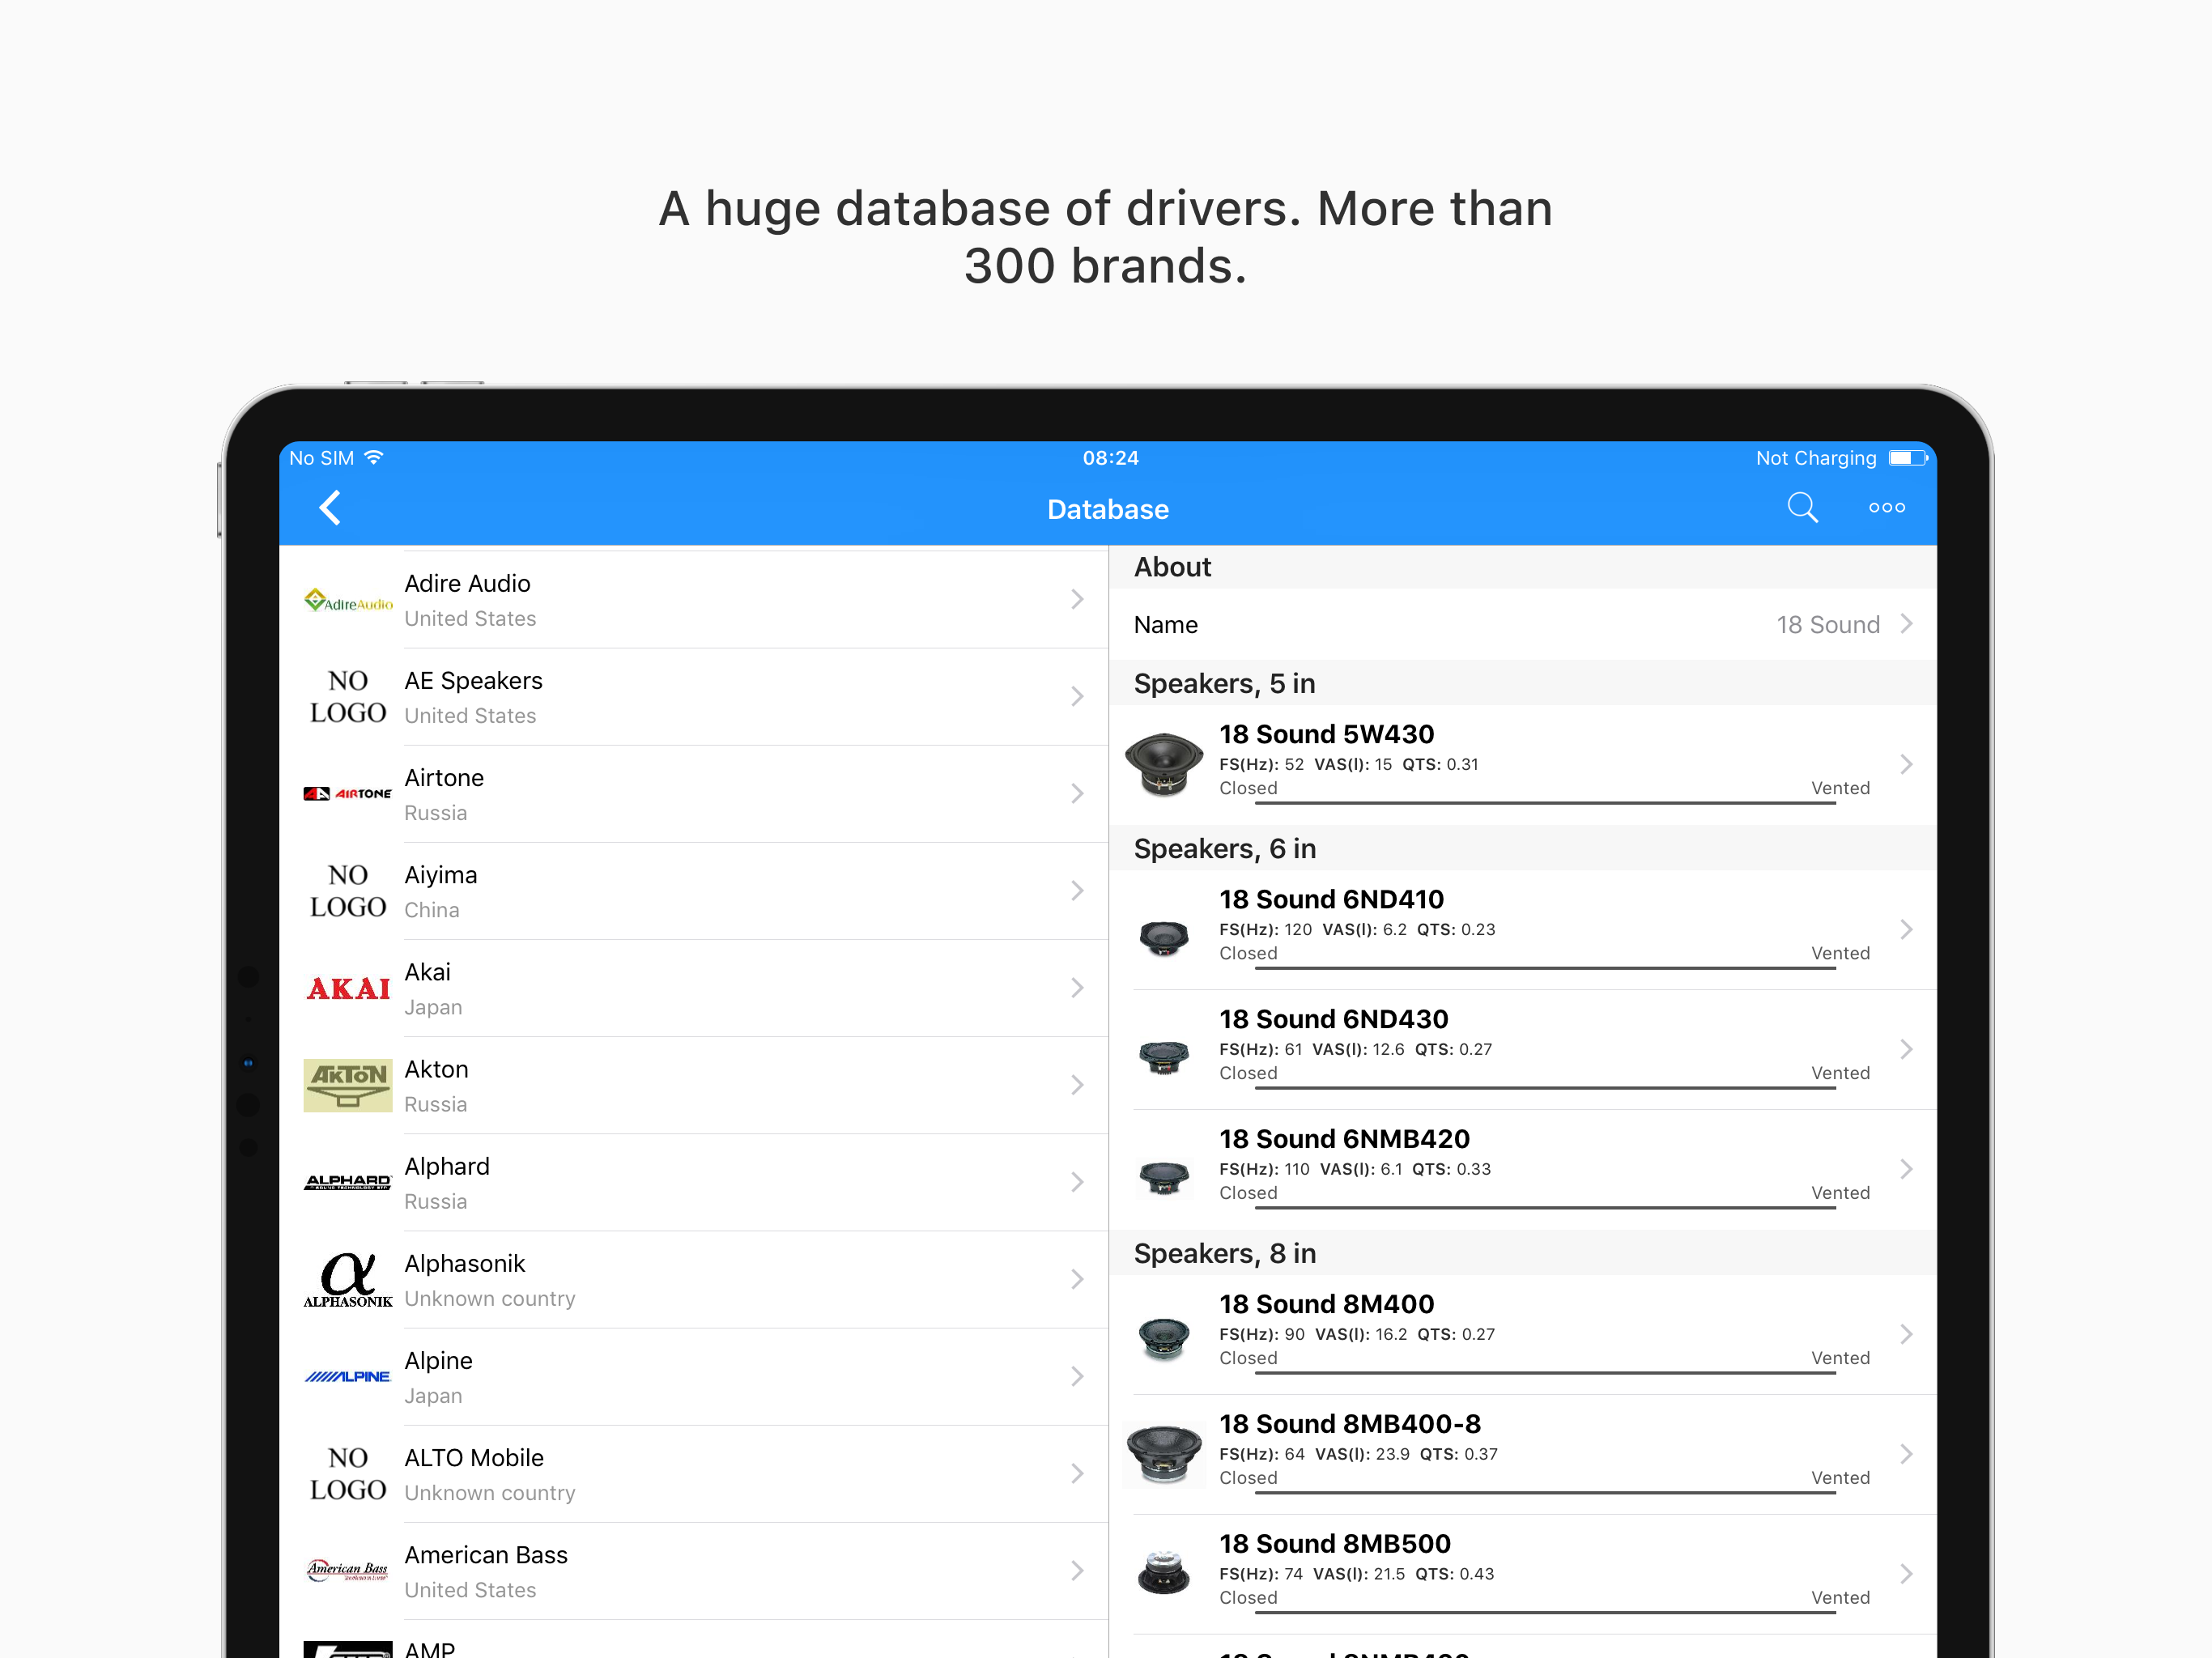Open the search magnifier icon

click(x=1801, y=508)
